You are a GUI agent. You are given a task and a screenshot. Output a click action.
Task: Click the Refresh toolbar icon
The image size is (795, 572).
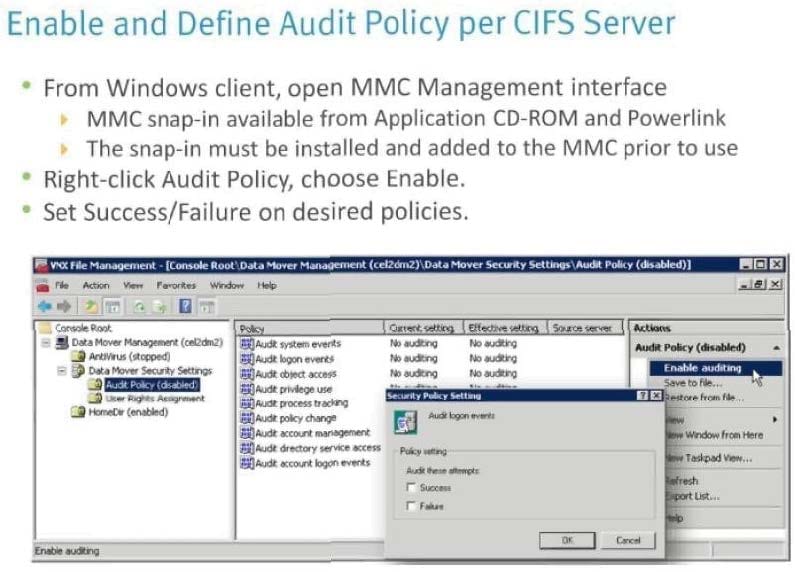pos(136,306)
